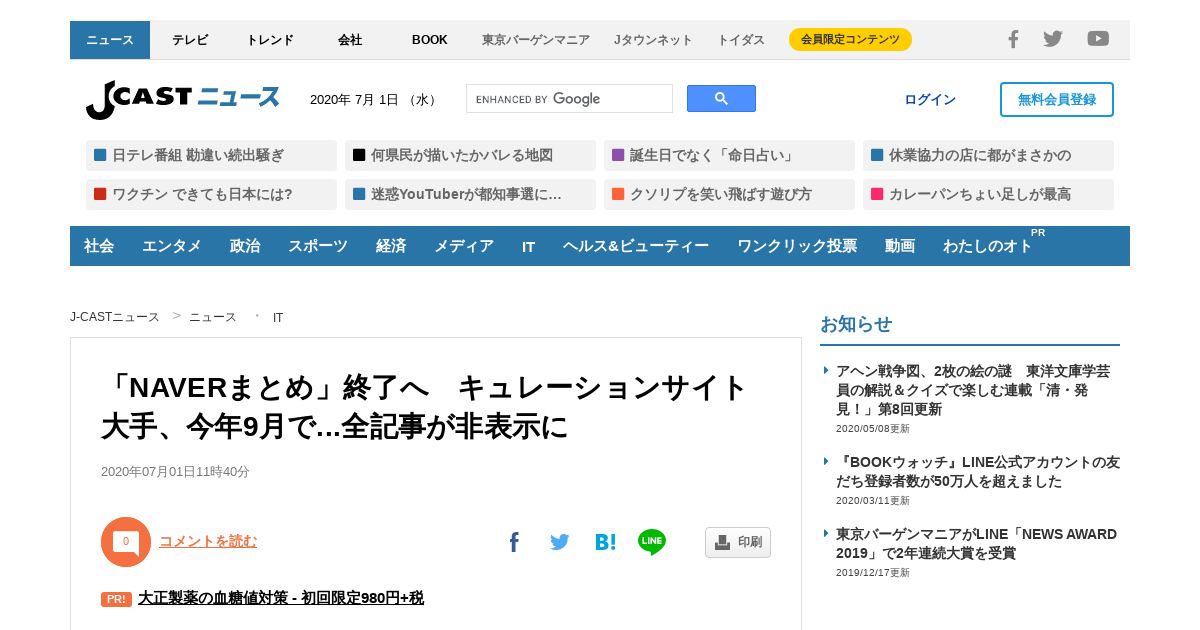Click the 2020/03/11更新 date text
The height and width of the screenshot is (630, 1200).
coord(873,501)
